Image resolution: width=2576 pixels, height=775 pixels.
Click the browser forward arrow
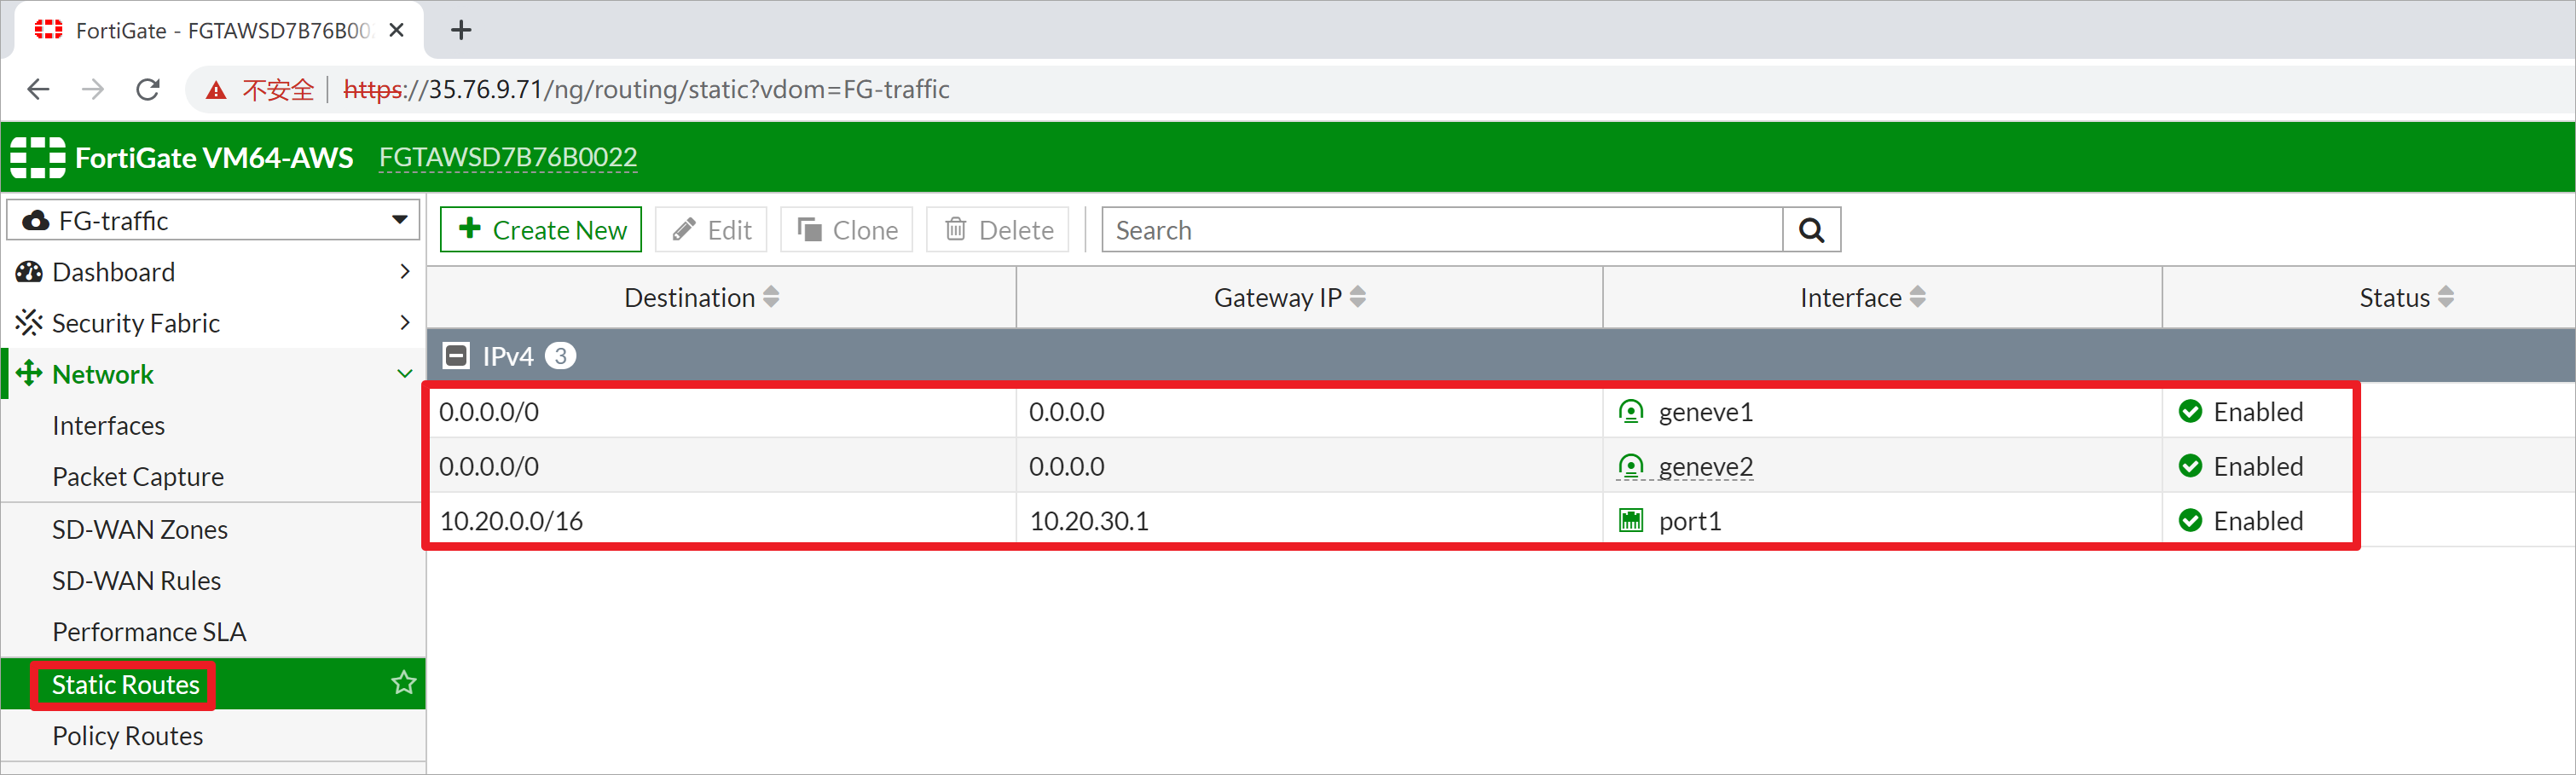click(x=93, y=90)
